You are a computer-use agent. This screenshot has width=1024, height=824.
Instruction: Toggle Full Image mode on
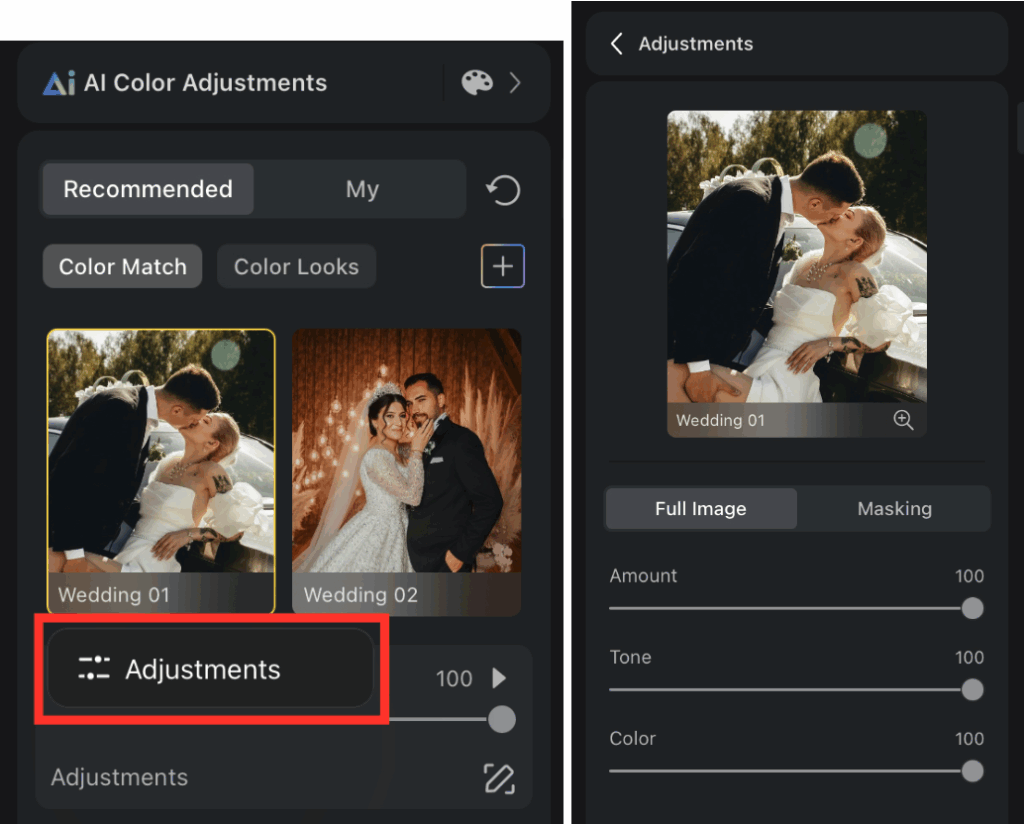tap(700, 508)
